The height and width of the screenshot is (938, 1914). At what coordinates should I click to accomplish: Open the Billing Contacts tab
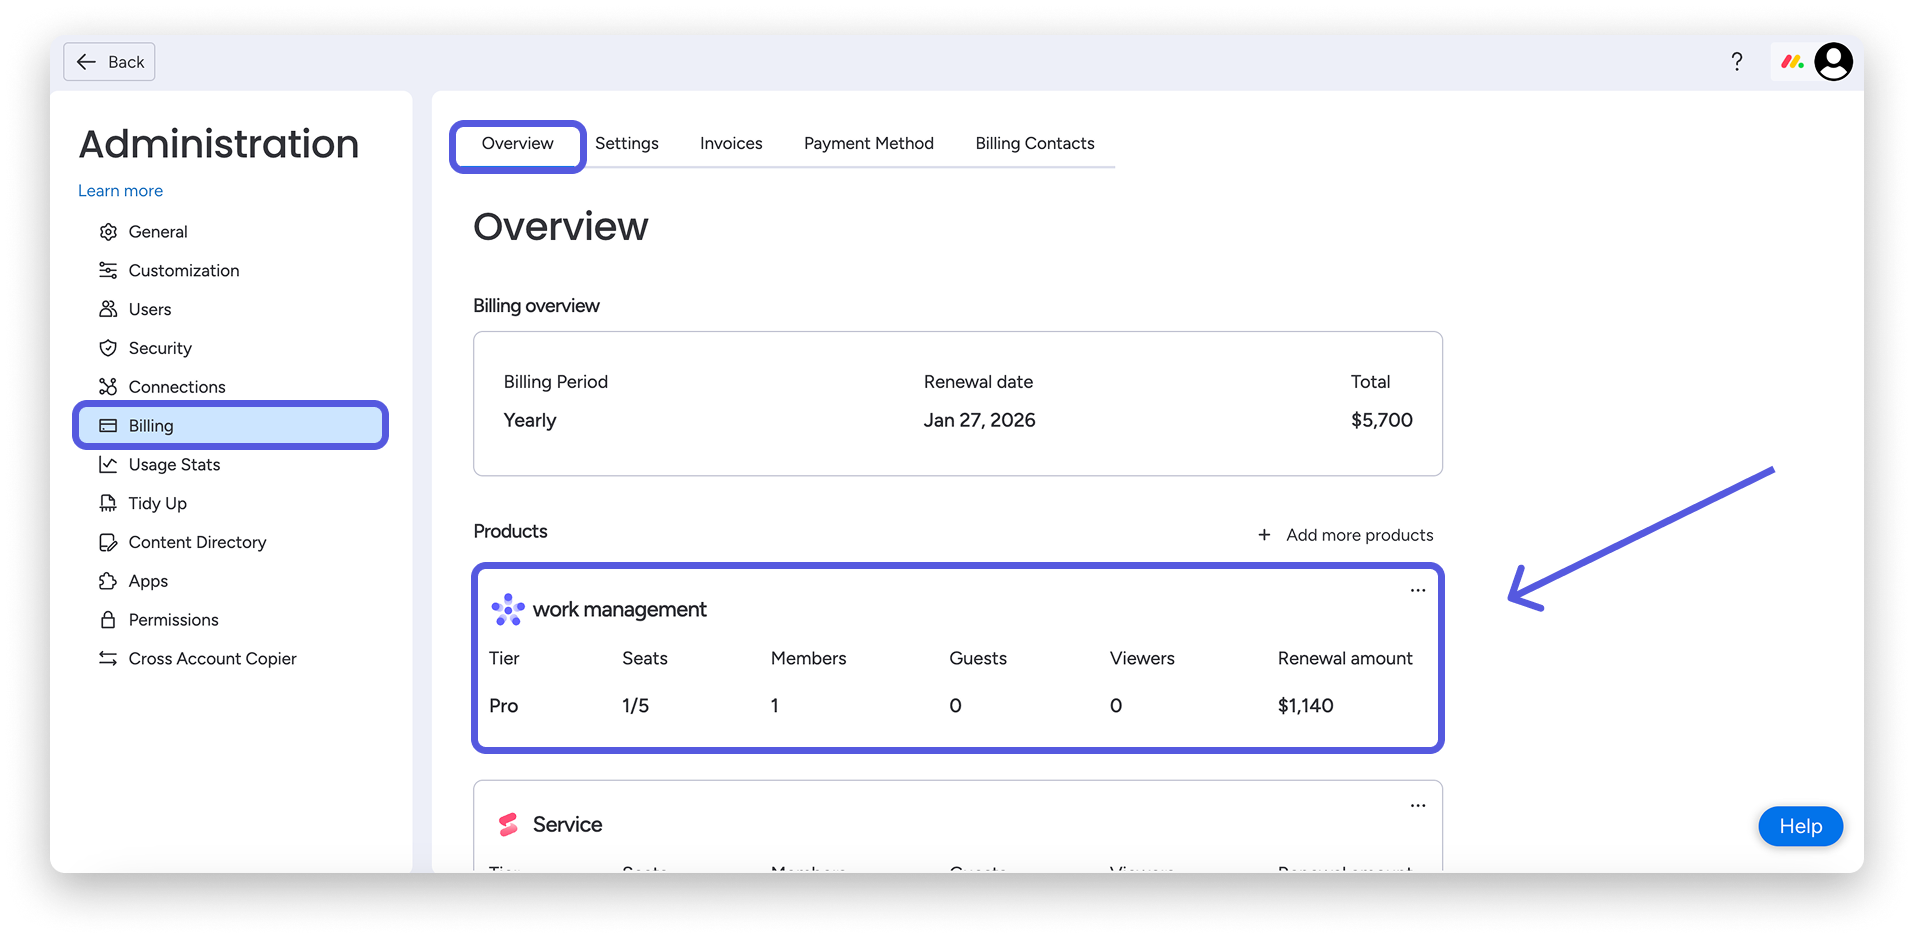[x=1035, y=144]
